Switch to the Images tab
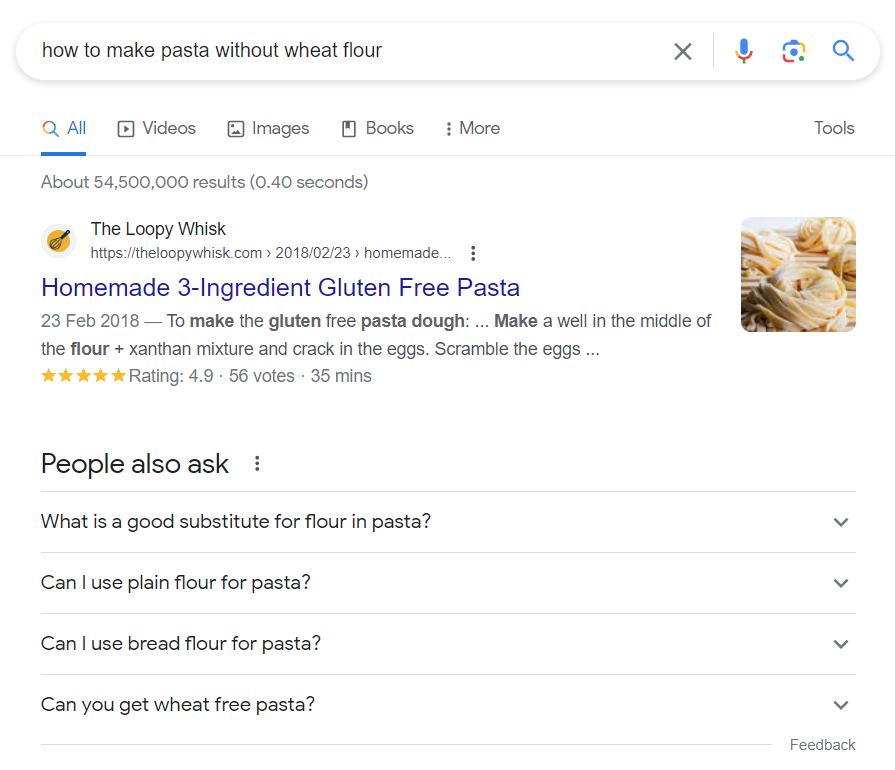 click(268, 128)
